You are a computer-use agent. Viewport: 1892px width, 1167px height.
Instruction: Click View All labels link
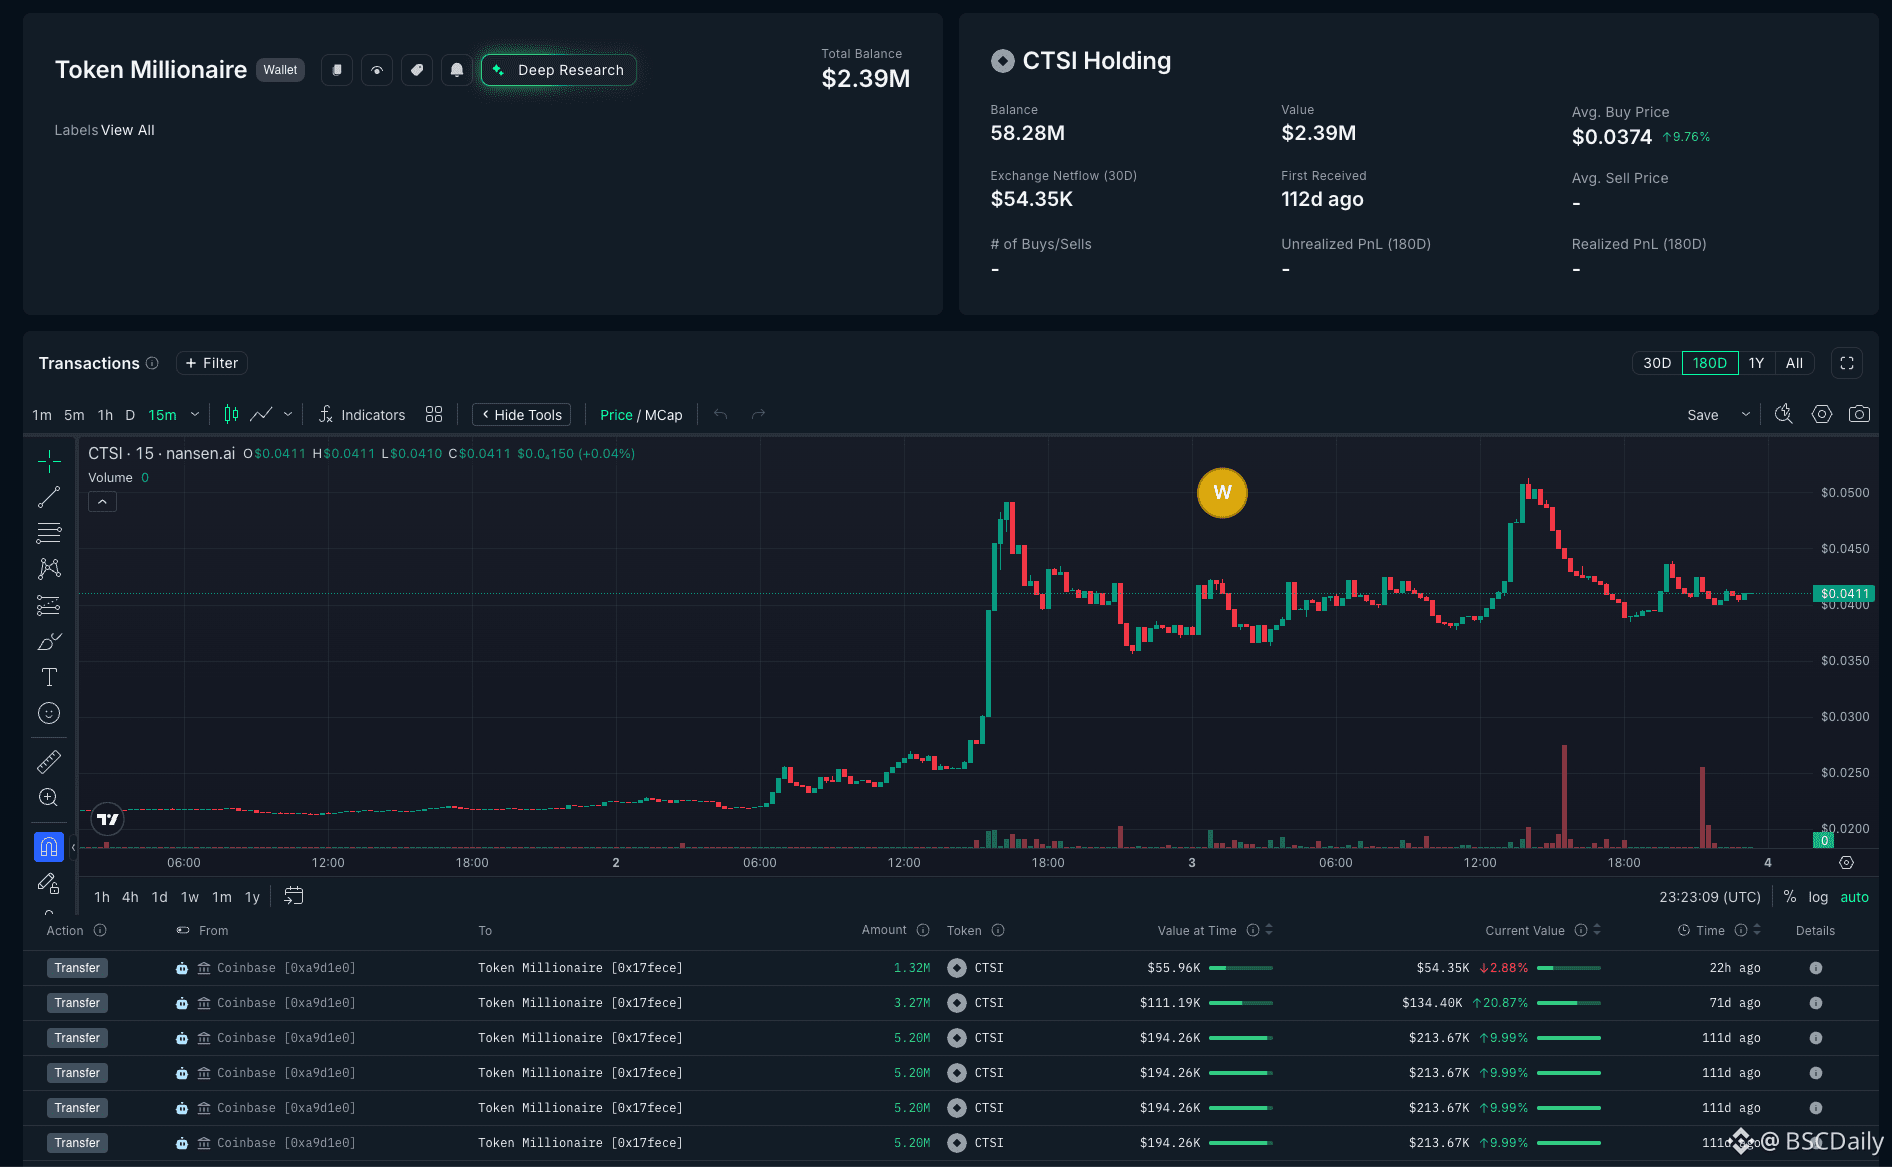click(128, 130)
